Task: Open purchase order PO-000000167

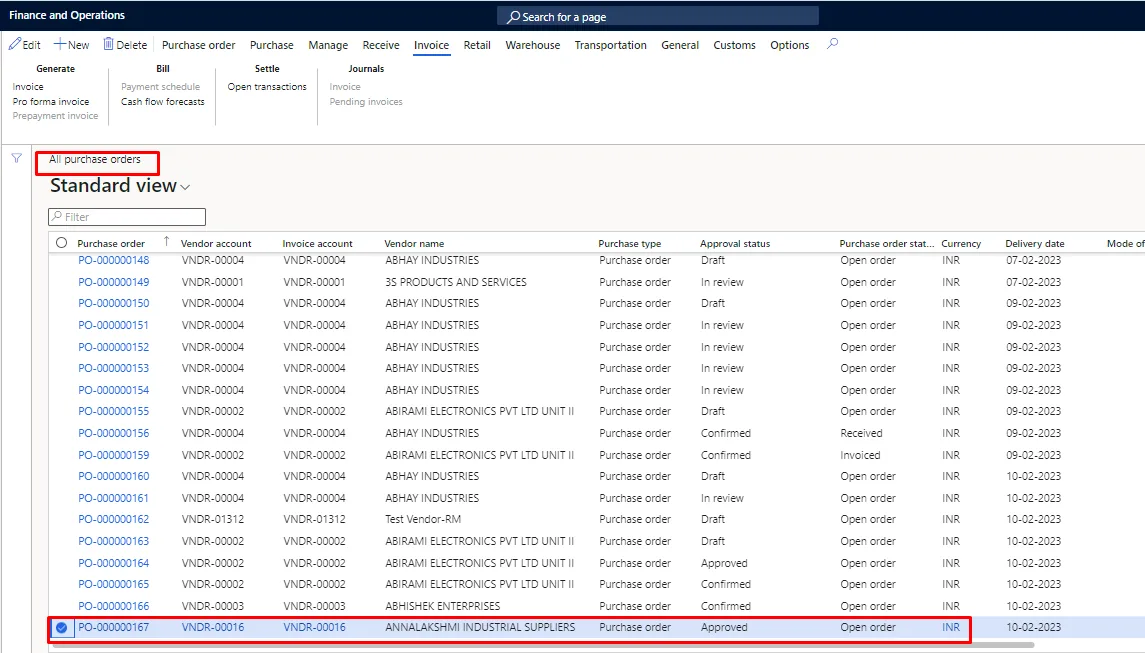Action: 114,627
